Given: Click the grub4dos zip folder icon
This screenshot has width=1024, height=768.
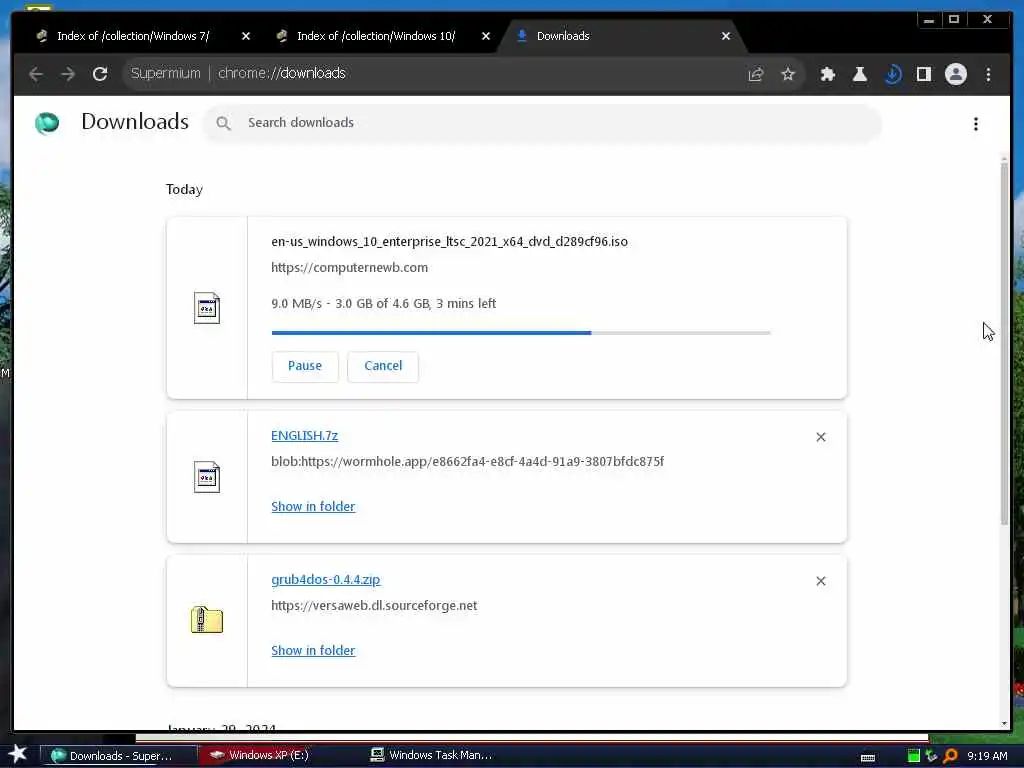Looking at the screenshot, I should tap(207, 620).
